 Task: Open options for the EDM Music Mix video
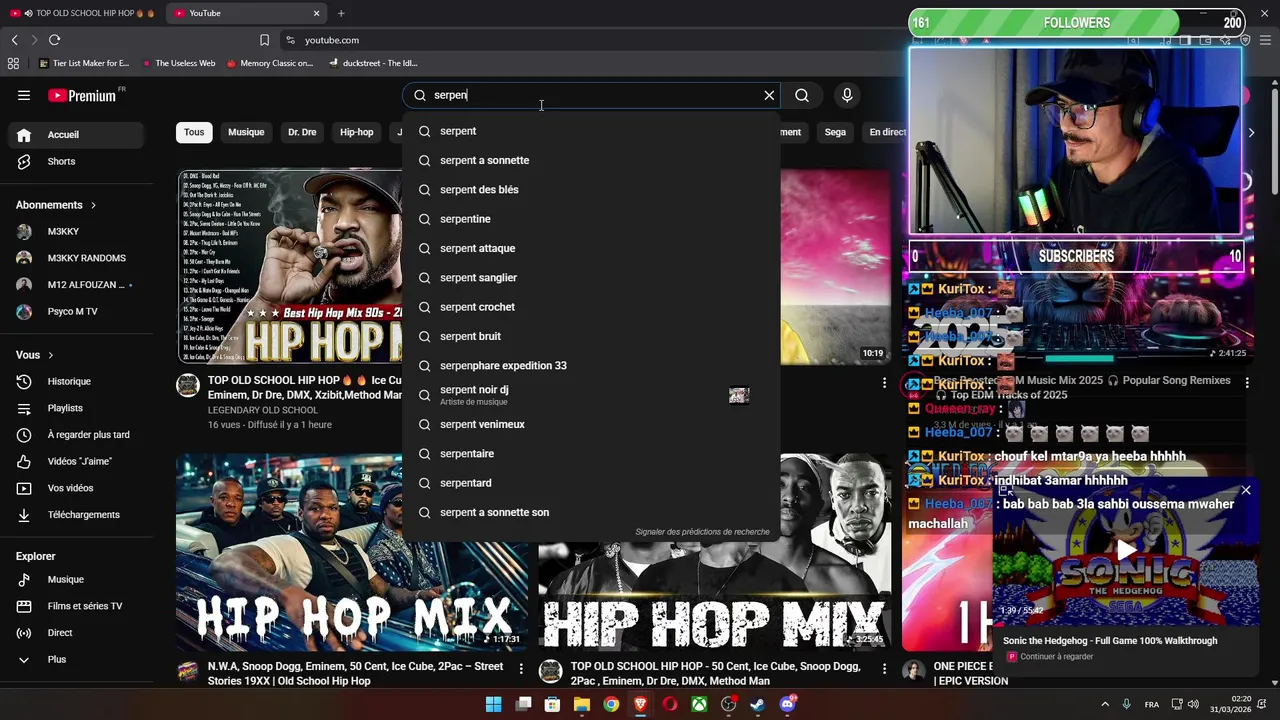pyautogui.click(x=1247, y=383)
